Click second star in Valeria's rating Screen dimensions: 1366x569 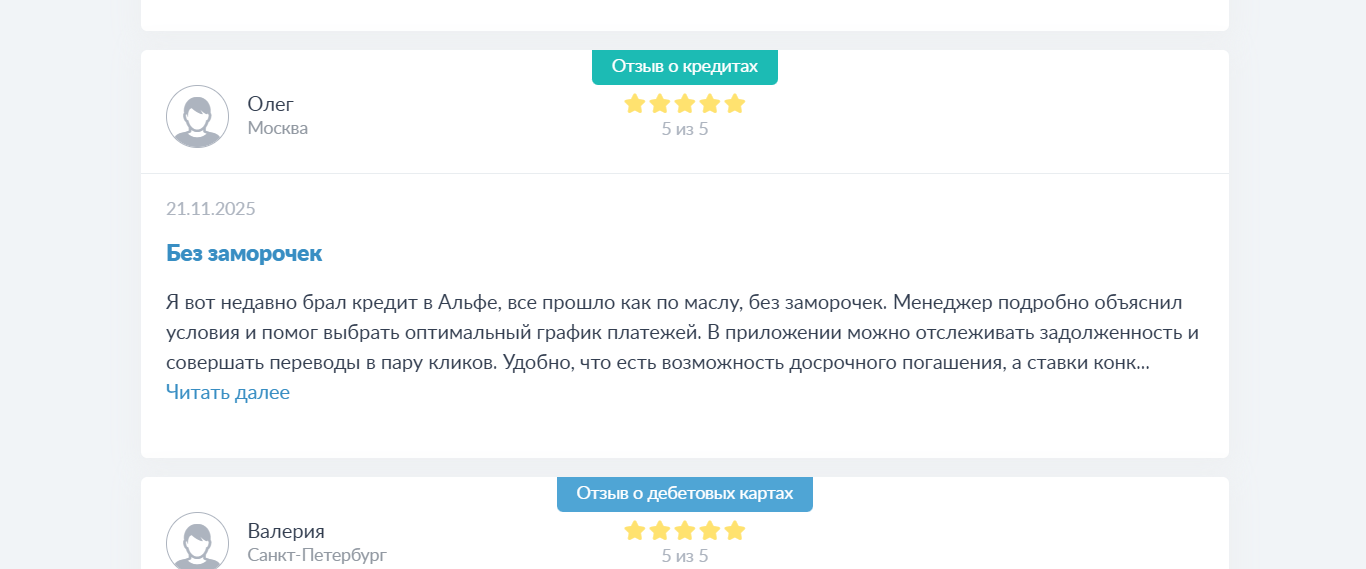tap(660, 530)
